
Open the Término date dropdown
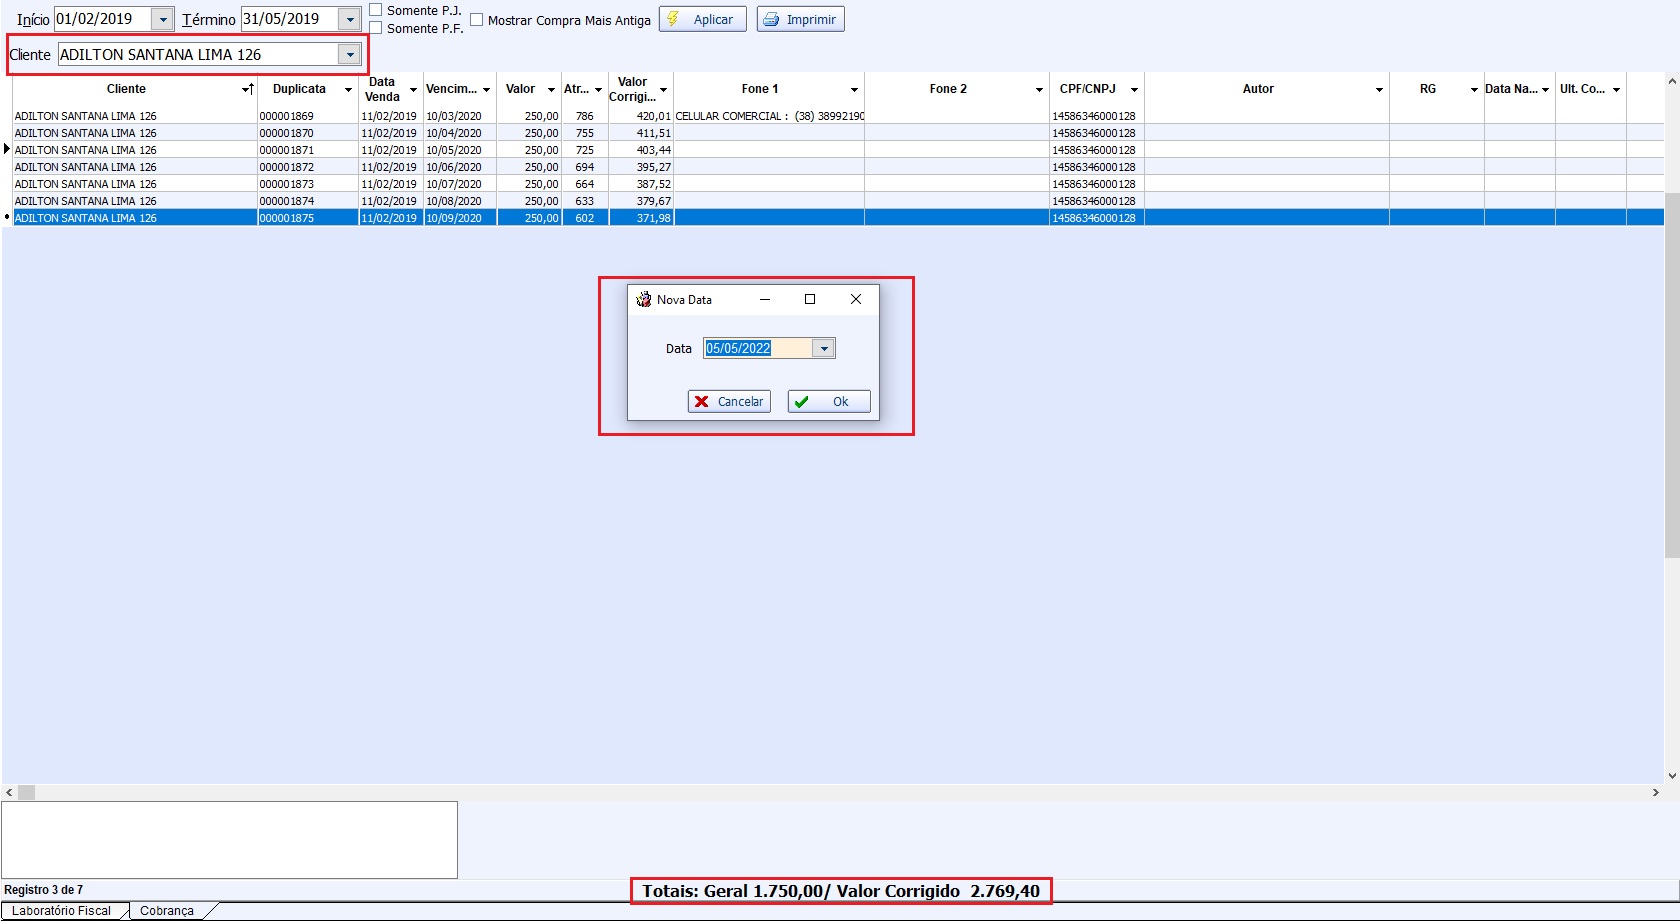(350, 19)
